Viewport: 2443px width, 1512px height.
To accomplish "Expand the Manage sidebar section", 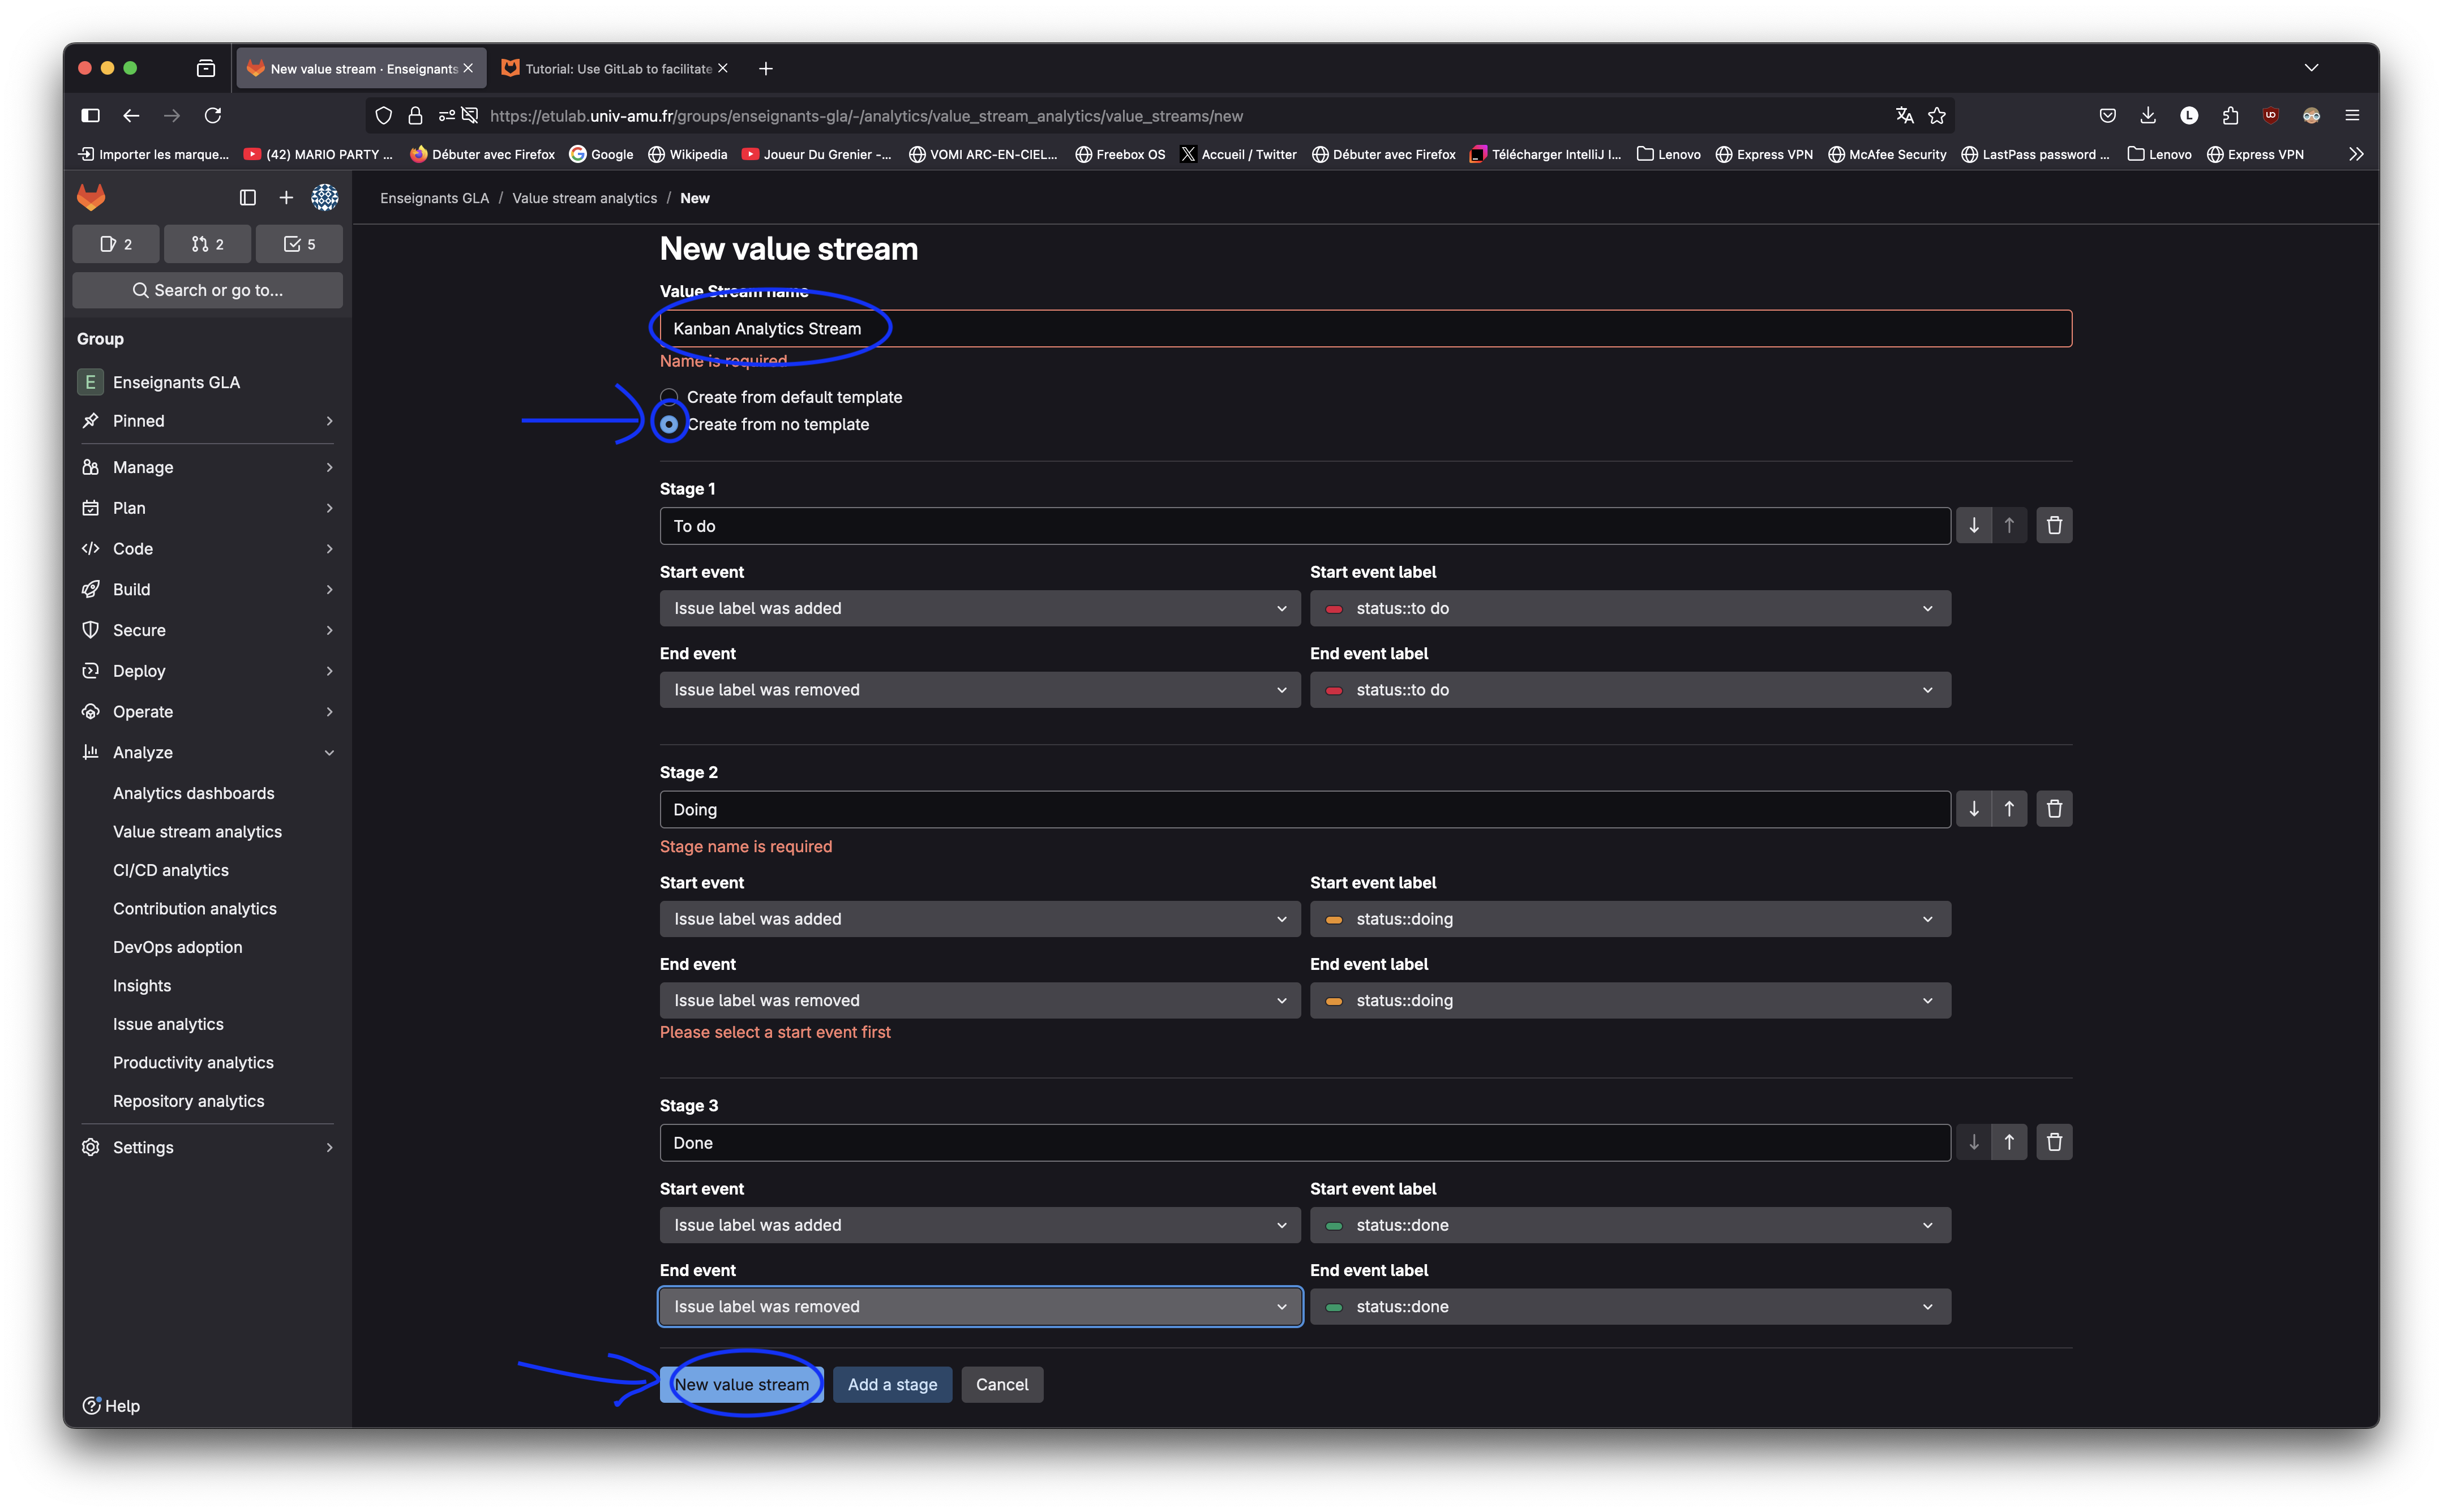I will tap(208, 467).
